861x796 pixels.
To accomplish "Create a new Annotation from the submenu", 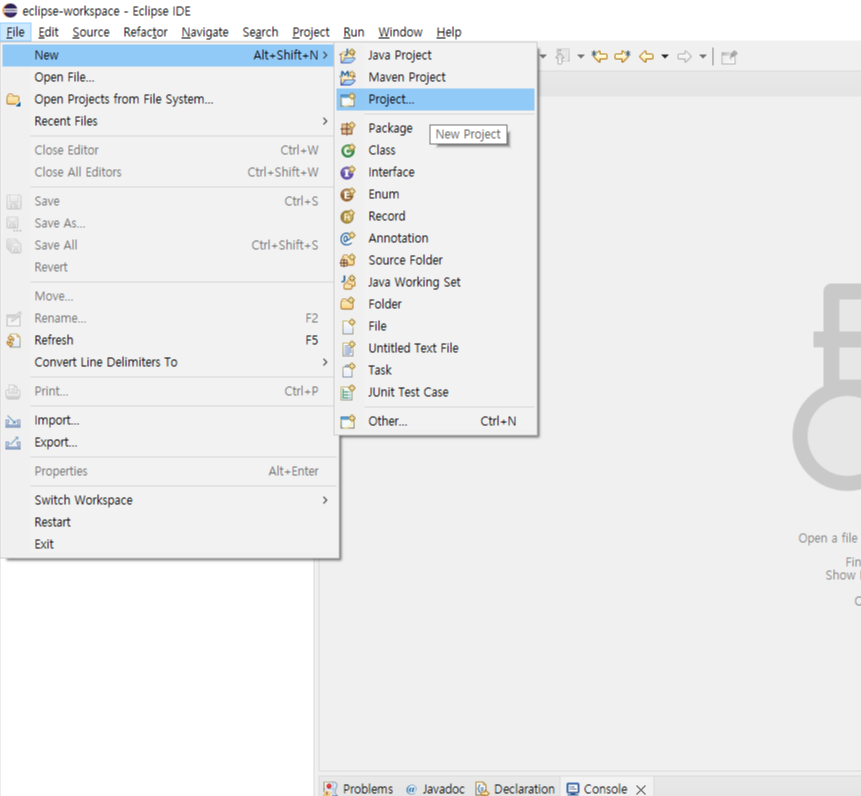I will (435, 238).
